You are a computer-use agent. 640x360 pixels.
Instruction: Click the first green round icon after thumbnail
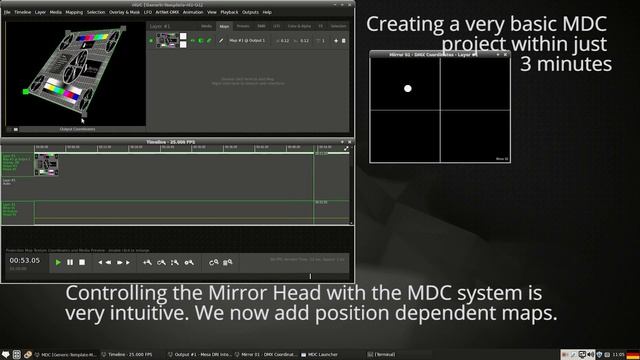(193, 41)
